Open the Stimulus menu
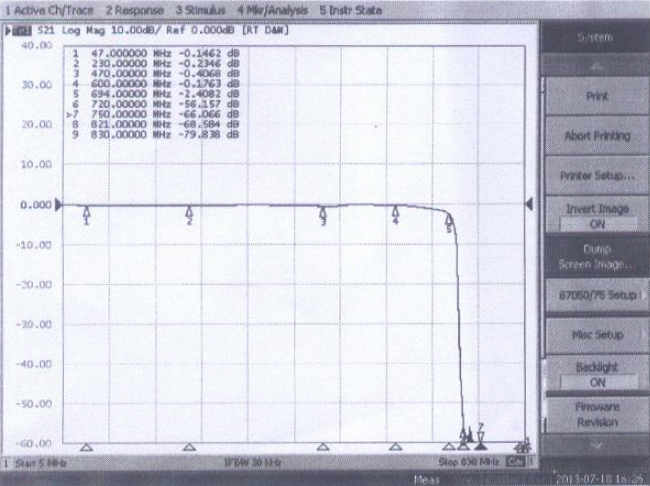Viewport: 650px width, 486px height. (201, 10)
